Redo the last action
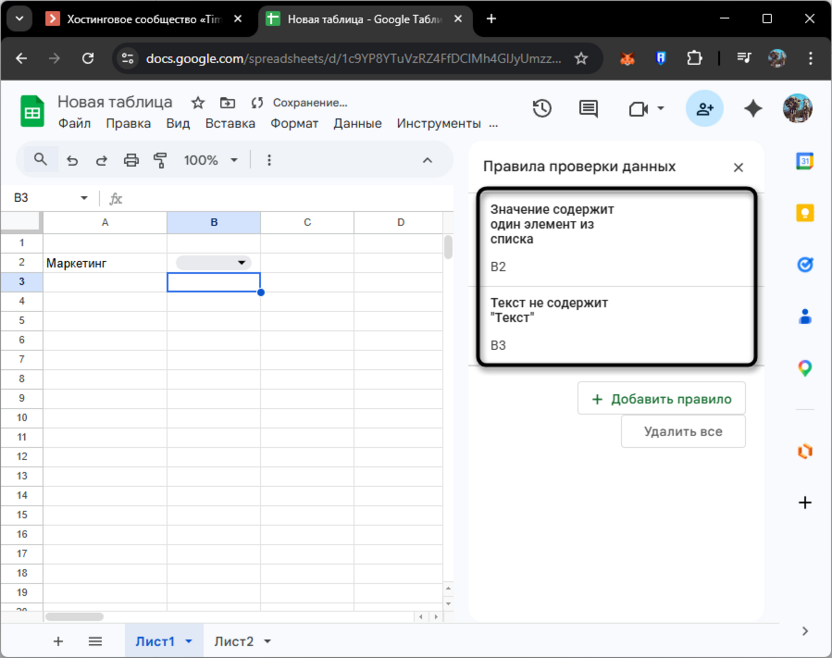The width and height of the screenshot is (832, 658). point(101,160)
